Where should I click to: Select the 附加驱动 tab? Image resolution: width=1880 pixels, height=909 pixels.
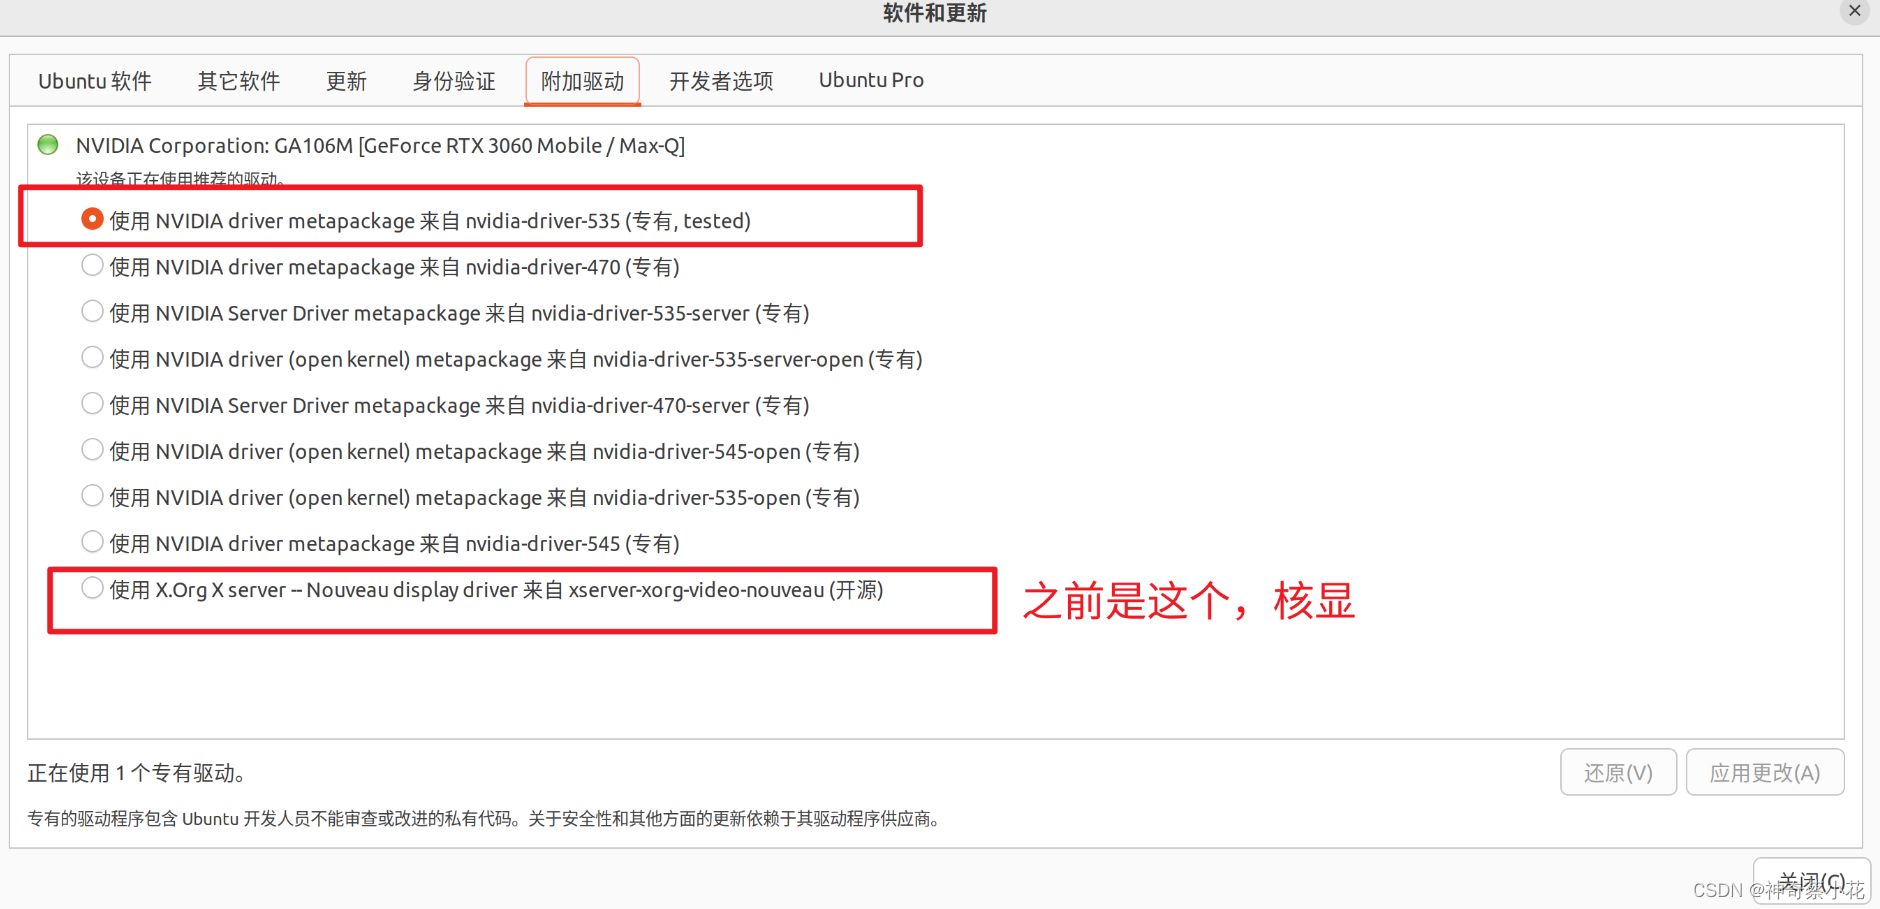pos(582,81)
